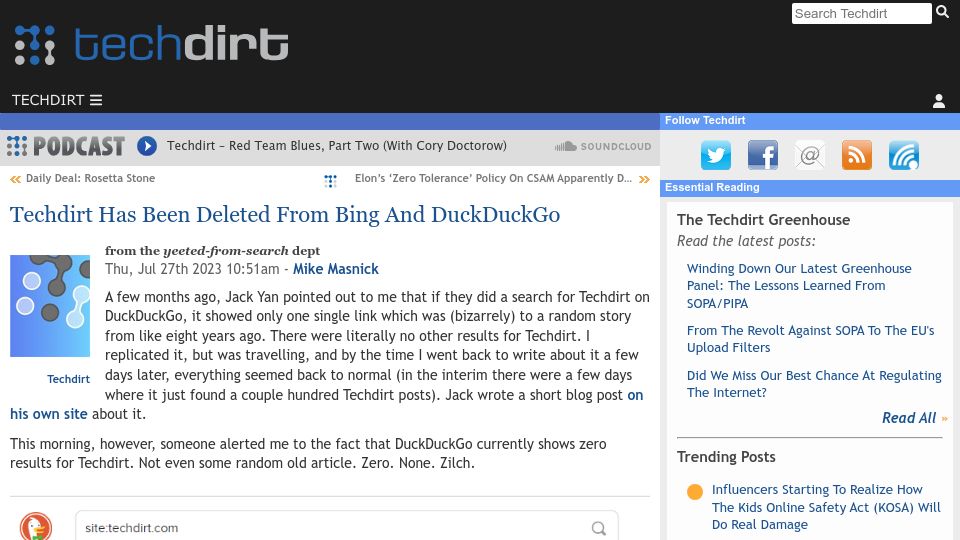The width and height of the screenshot is (960, 540).
Task: Click the blue podcast feed icon
Action: (904, 155)
